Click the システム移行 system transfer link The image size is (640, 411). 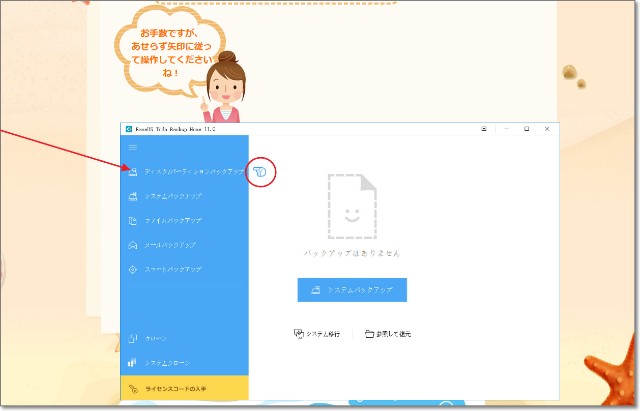pyautogui.click(x=316, y=333)
